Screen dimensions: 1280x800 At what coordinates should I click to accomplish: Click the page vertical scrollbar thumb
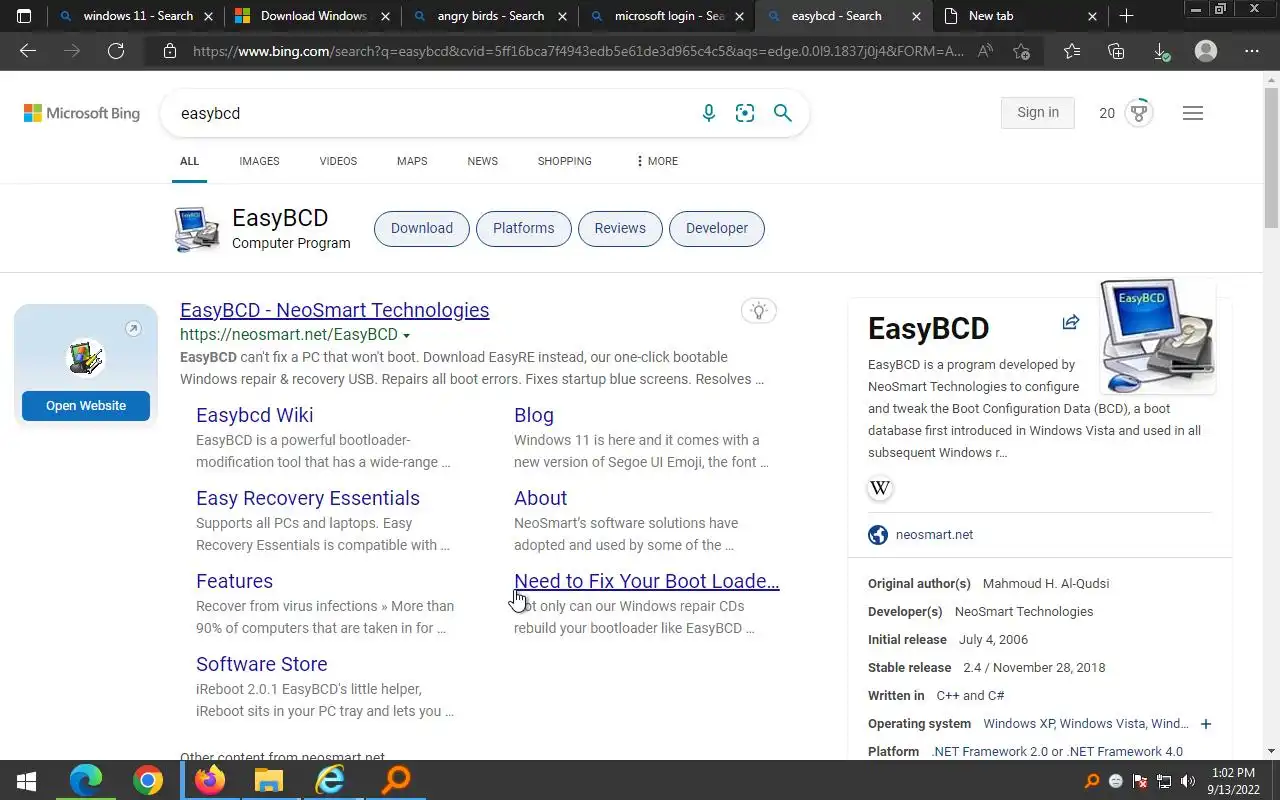click(x=1271, y=160)
